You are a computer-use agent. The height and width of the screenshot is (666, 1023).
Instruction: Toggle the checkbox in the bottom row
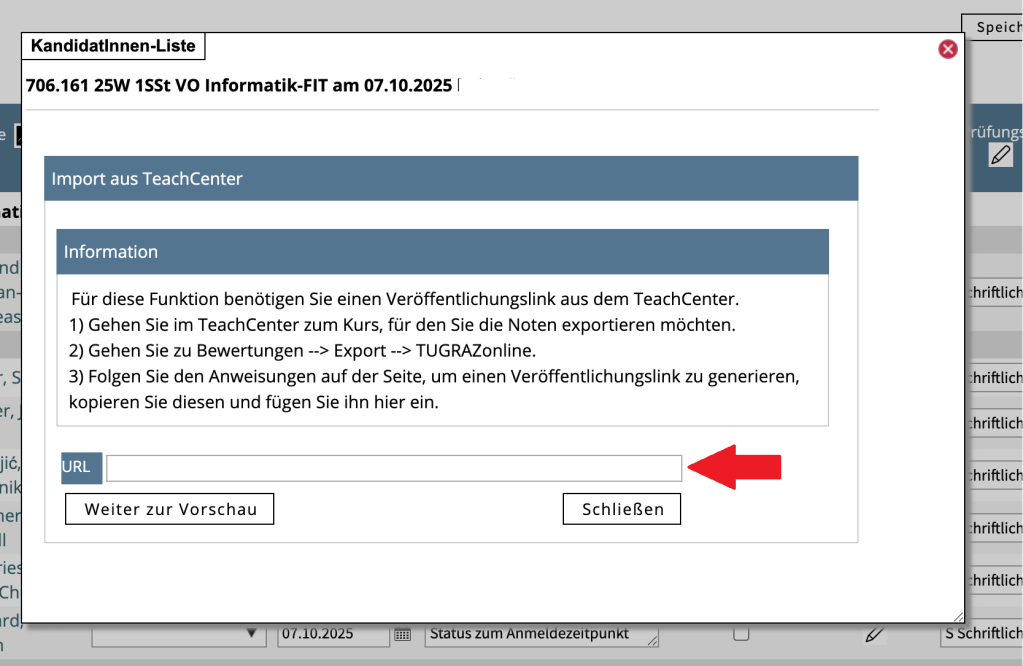coord(741,634)
